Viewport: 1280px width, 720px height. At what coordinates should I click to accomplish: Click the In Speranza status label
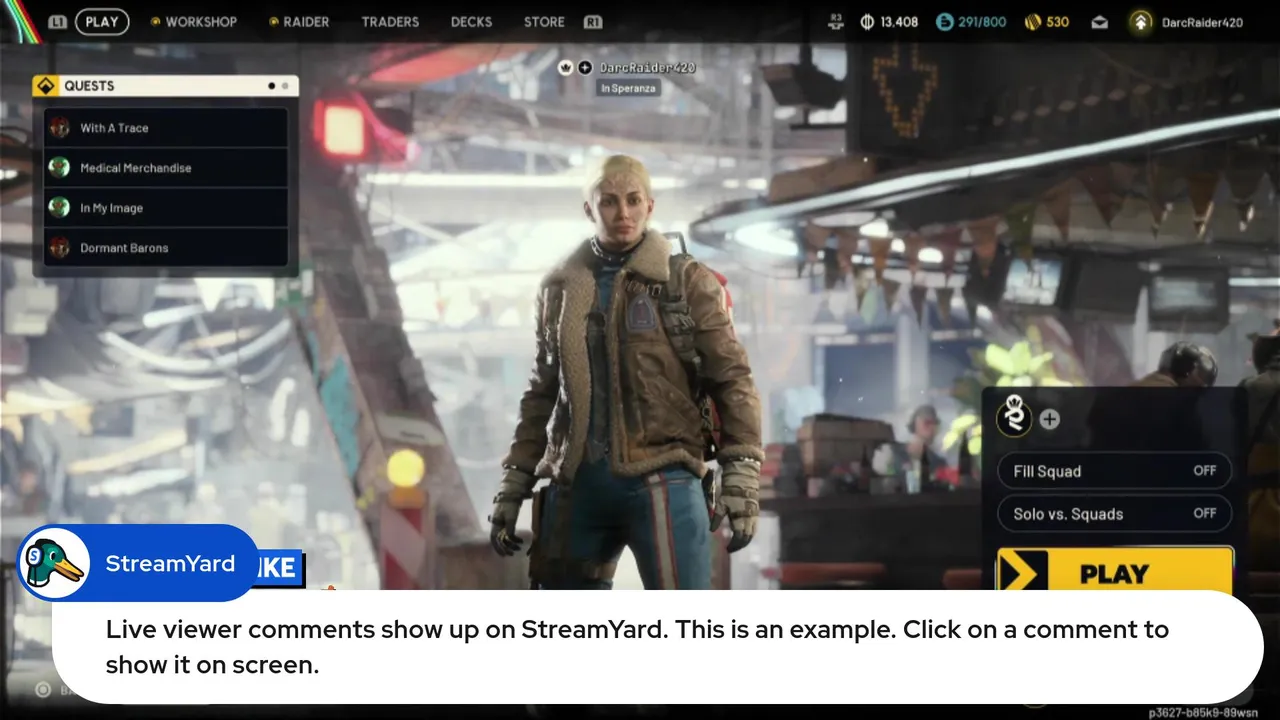629,88
